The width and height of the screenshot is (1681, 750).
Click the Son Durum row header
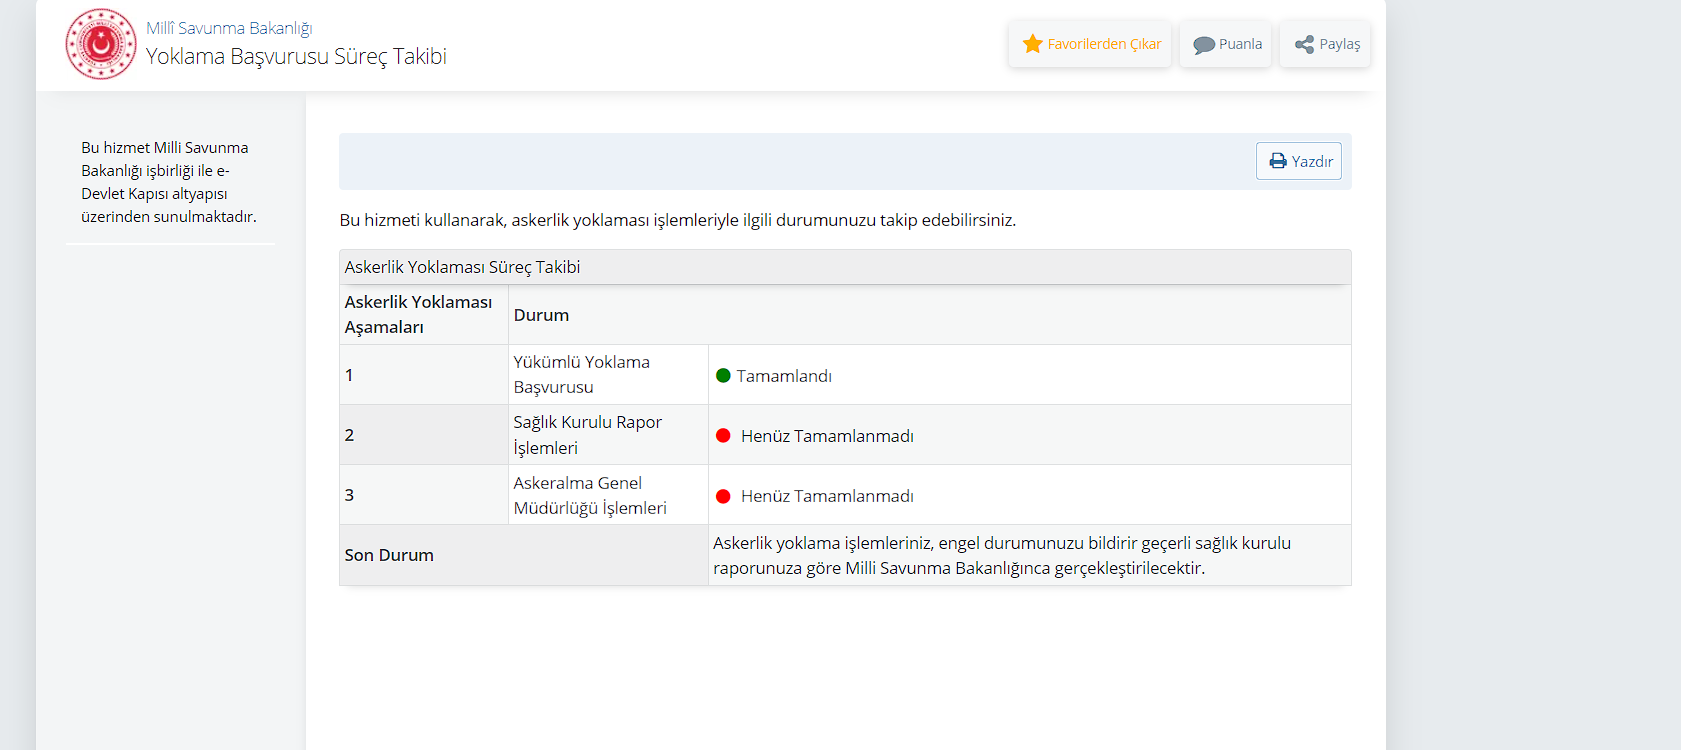click(x=389, y=555)
